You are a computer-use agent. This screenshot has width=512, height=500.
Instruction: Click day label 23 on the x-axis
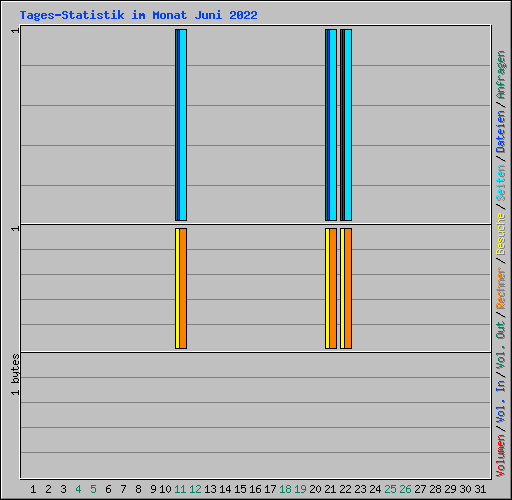[360, 489]
